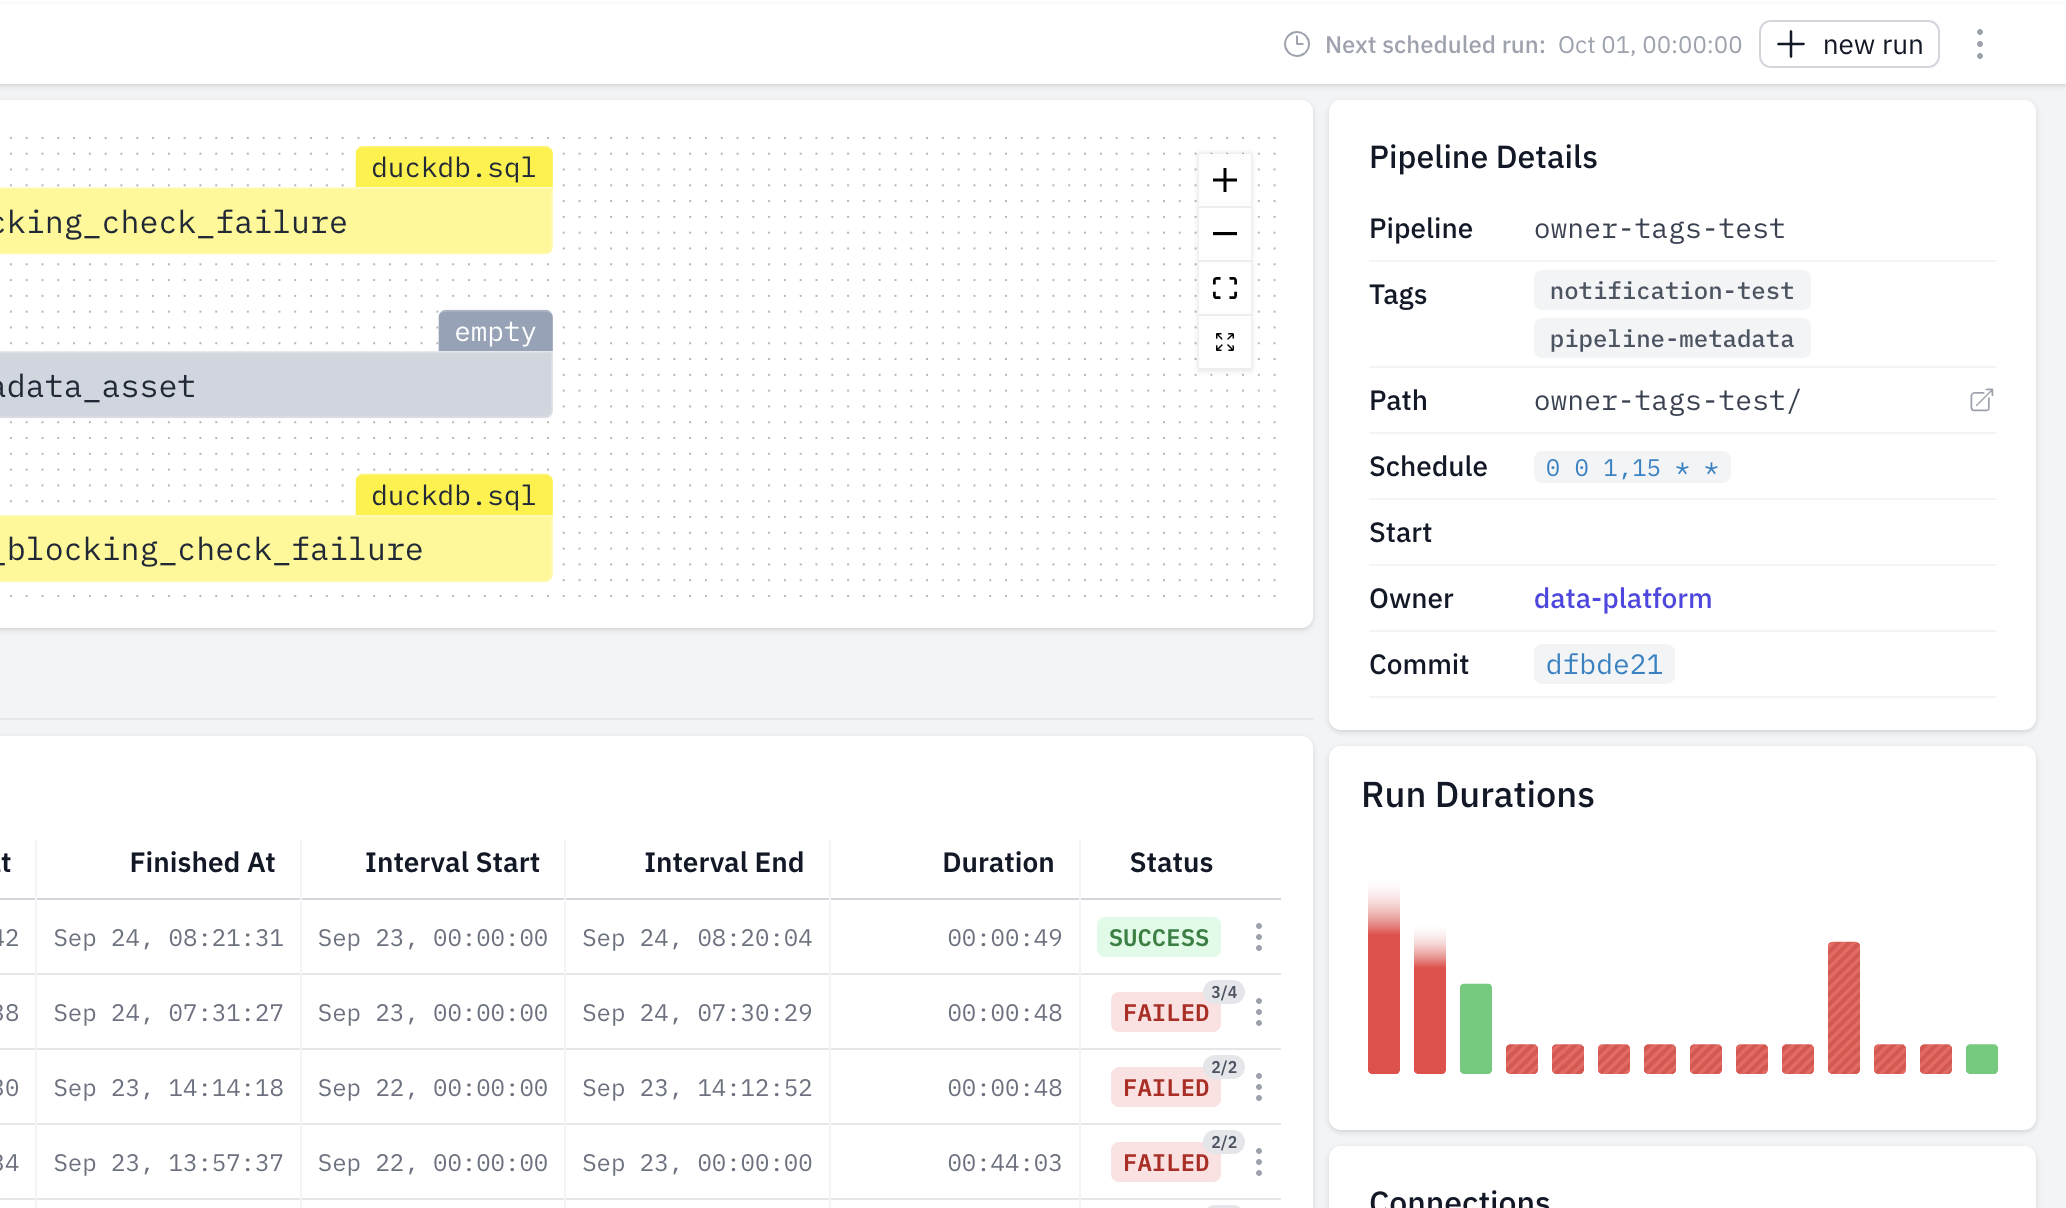Screen dimensions: 2066x1208
Task: Open row menu for run finished 14:14:18
Action: click(x=1259, y=1087)
